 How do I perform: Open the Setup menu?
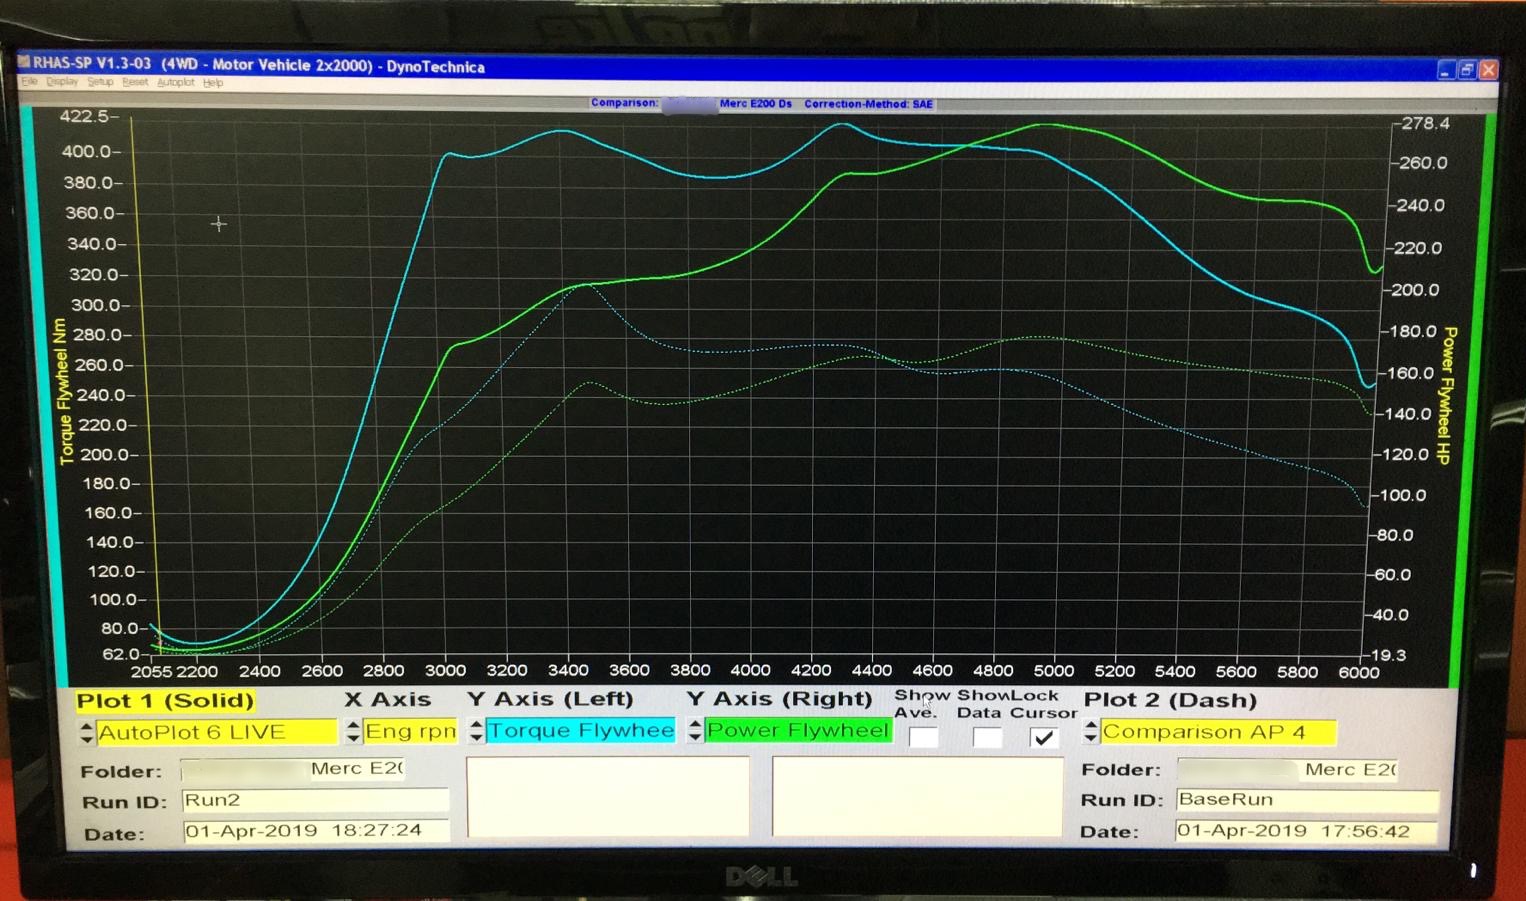(100, 82)
